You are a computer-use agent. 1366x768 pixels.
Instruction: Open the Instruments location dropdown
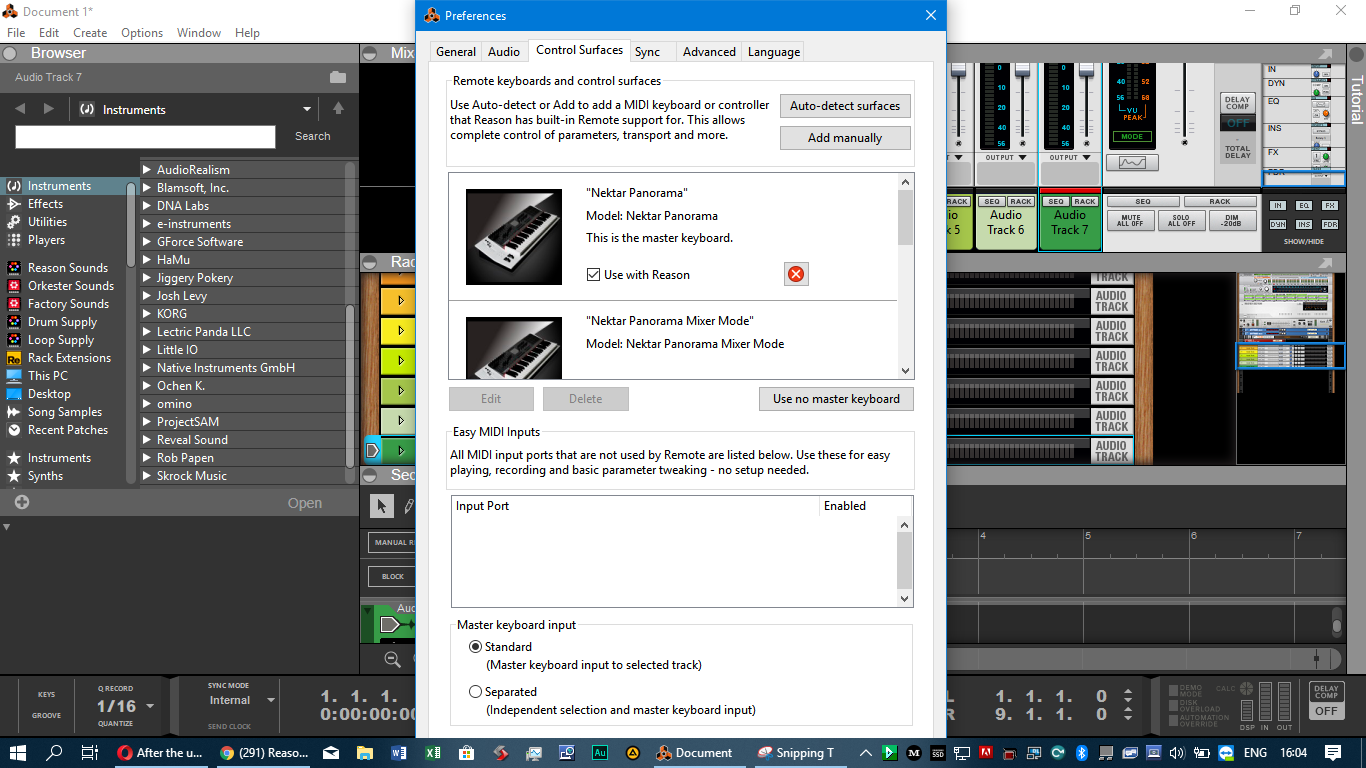coord(307,109)
